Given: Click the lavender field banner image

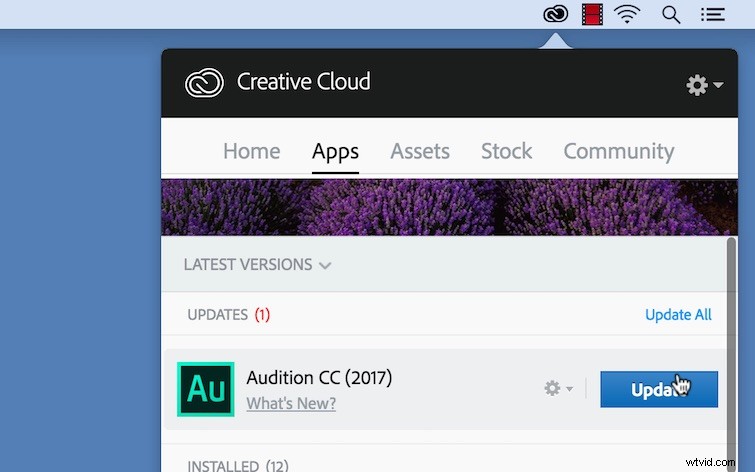Looking at the screenshot, I should click(x=449, y=207).
